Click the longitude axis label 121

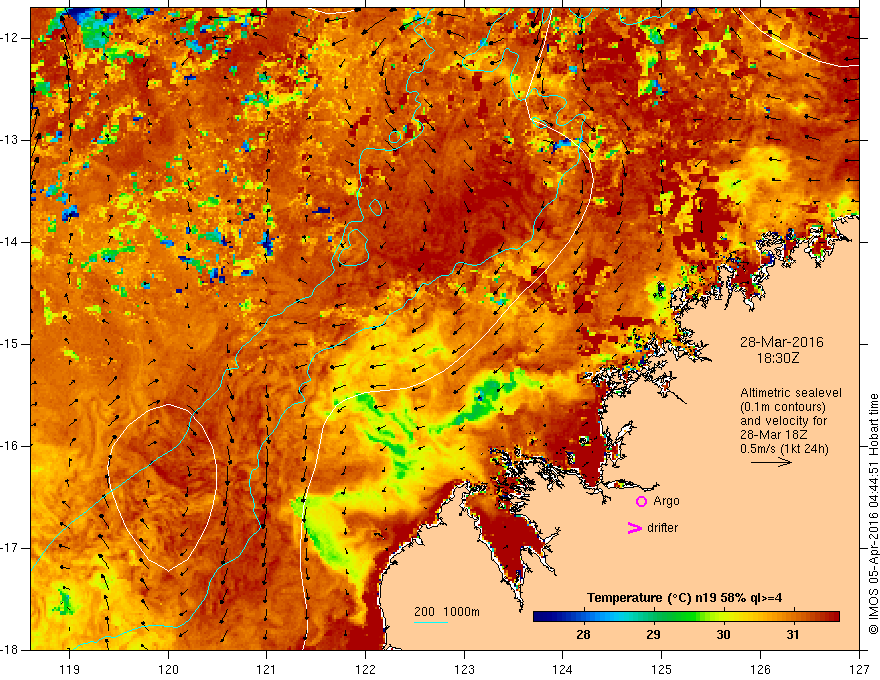coord(267,669)
